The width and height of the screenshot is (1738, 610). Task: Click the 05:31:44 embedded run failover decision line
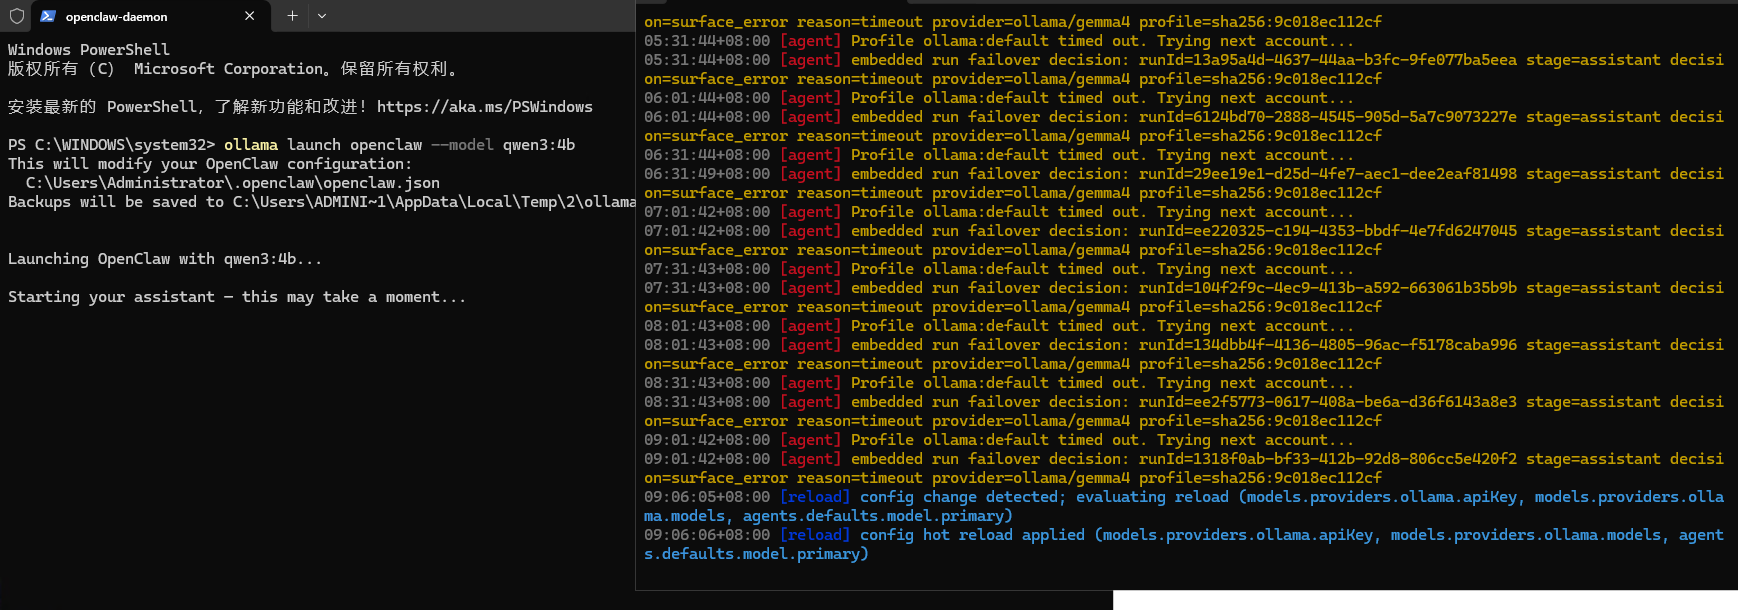coord(1184,60)
